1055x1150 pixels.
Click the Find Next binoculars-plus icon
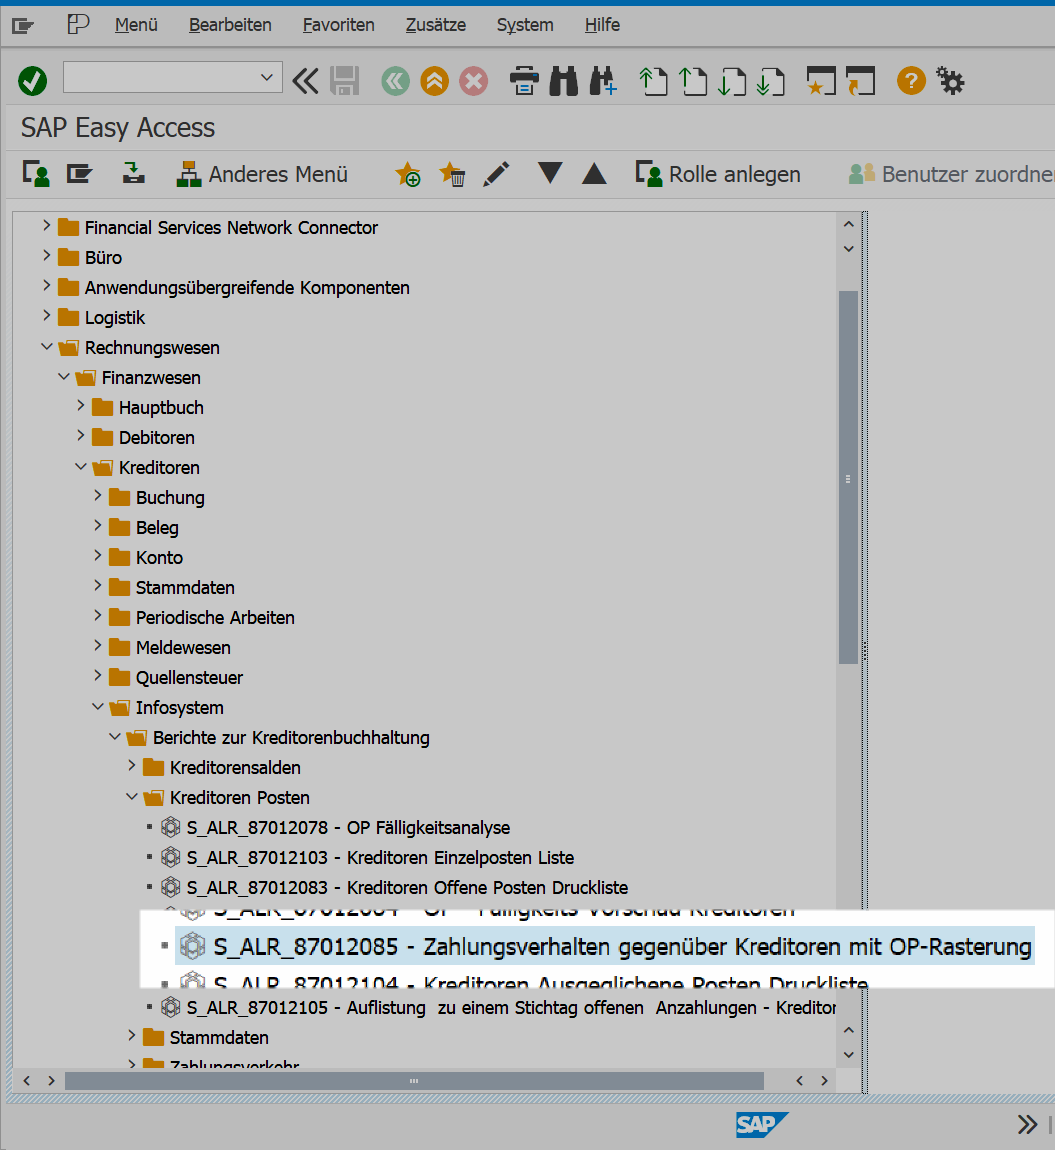pyautogui.click(x=602, y=81)
